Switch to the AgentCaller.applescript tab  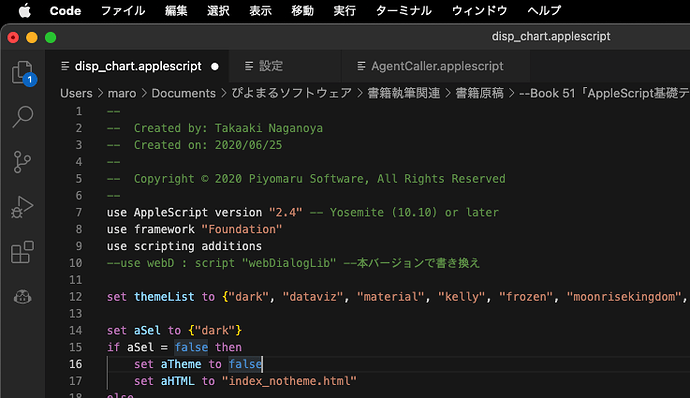(x=437, y=66)
